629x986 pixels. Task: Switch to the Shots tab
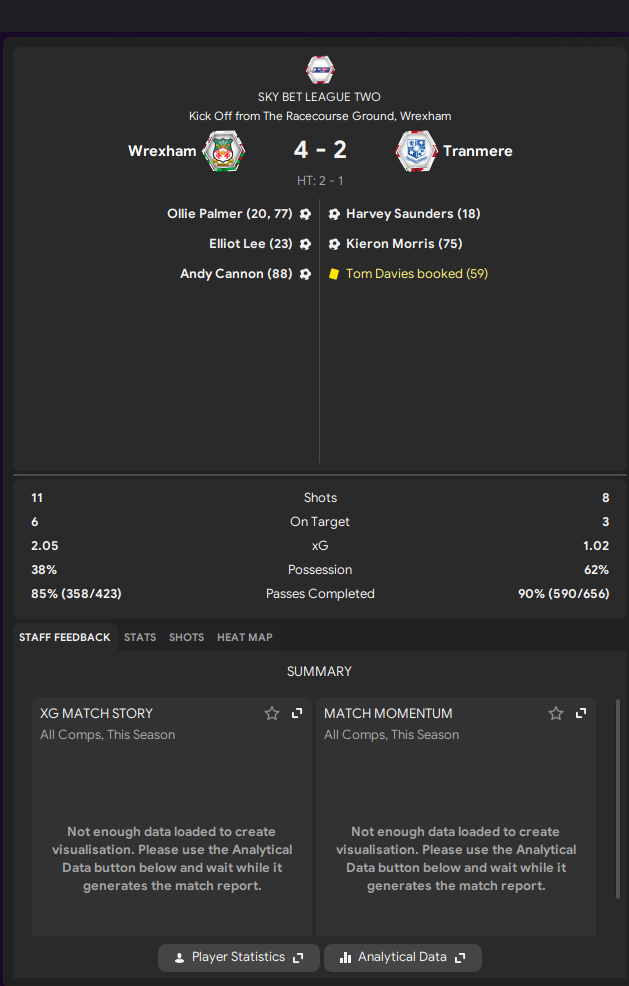186,637
